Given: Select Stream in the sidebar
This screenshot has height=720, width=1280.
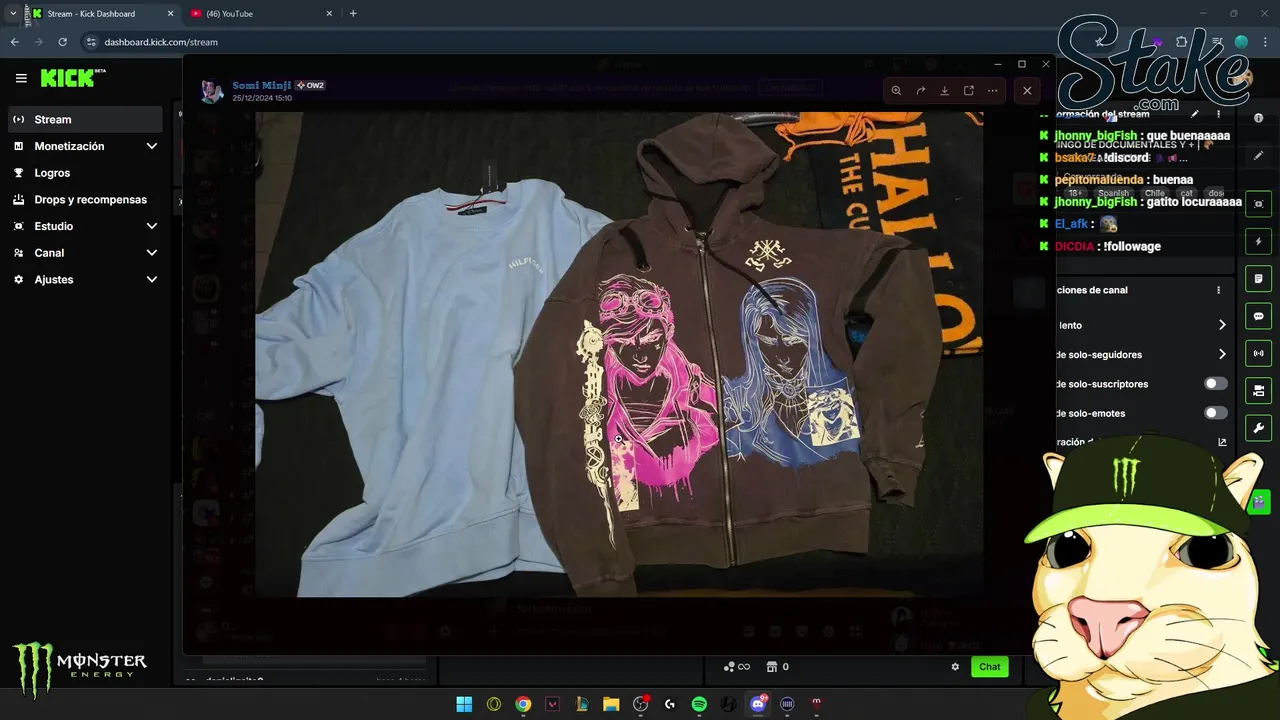Looking at the screenshot, I should coord(85,119).
